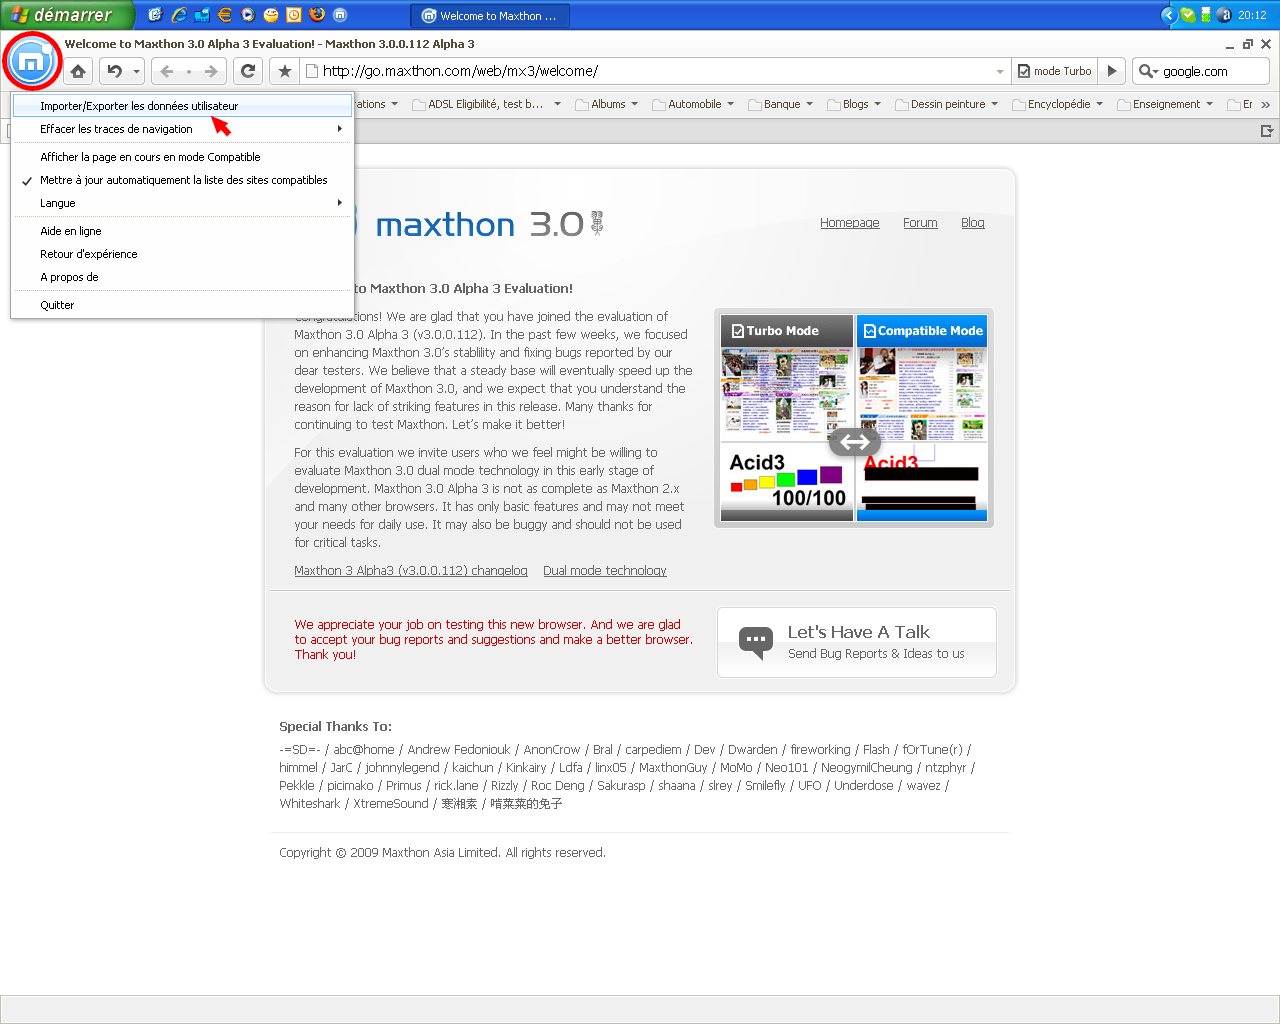The height and width of the screenshot is (1024, 1280).
Task: Open Dual mode technology link
Action: pyautogui.click(x=605, y=571)
